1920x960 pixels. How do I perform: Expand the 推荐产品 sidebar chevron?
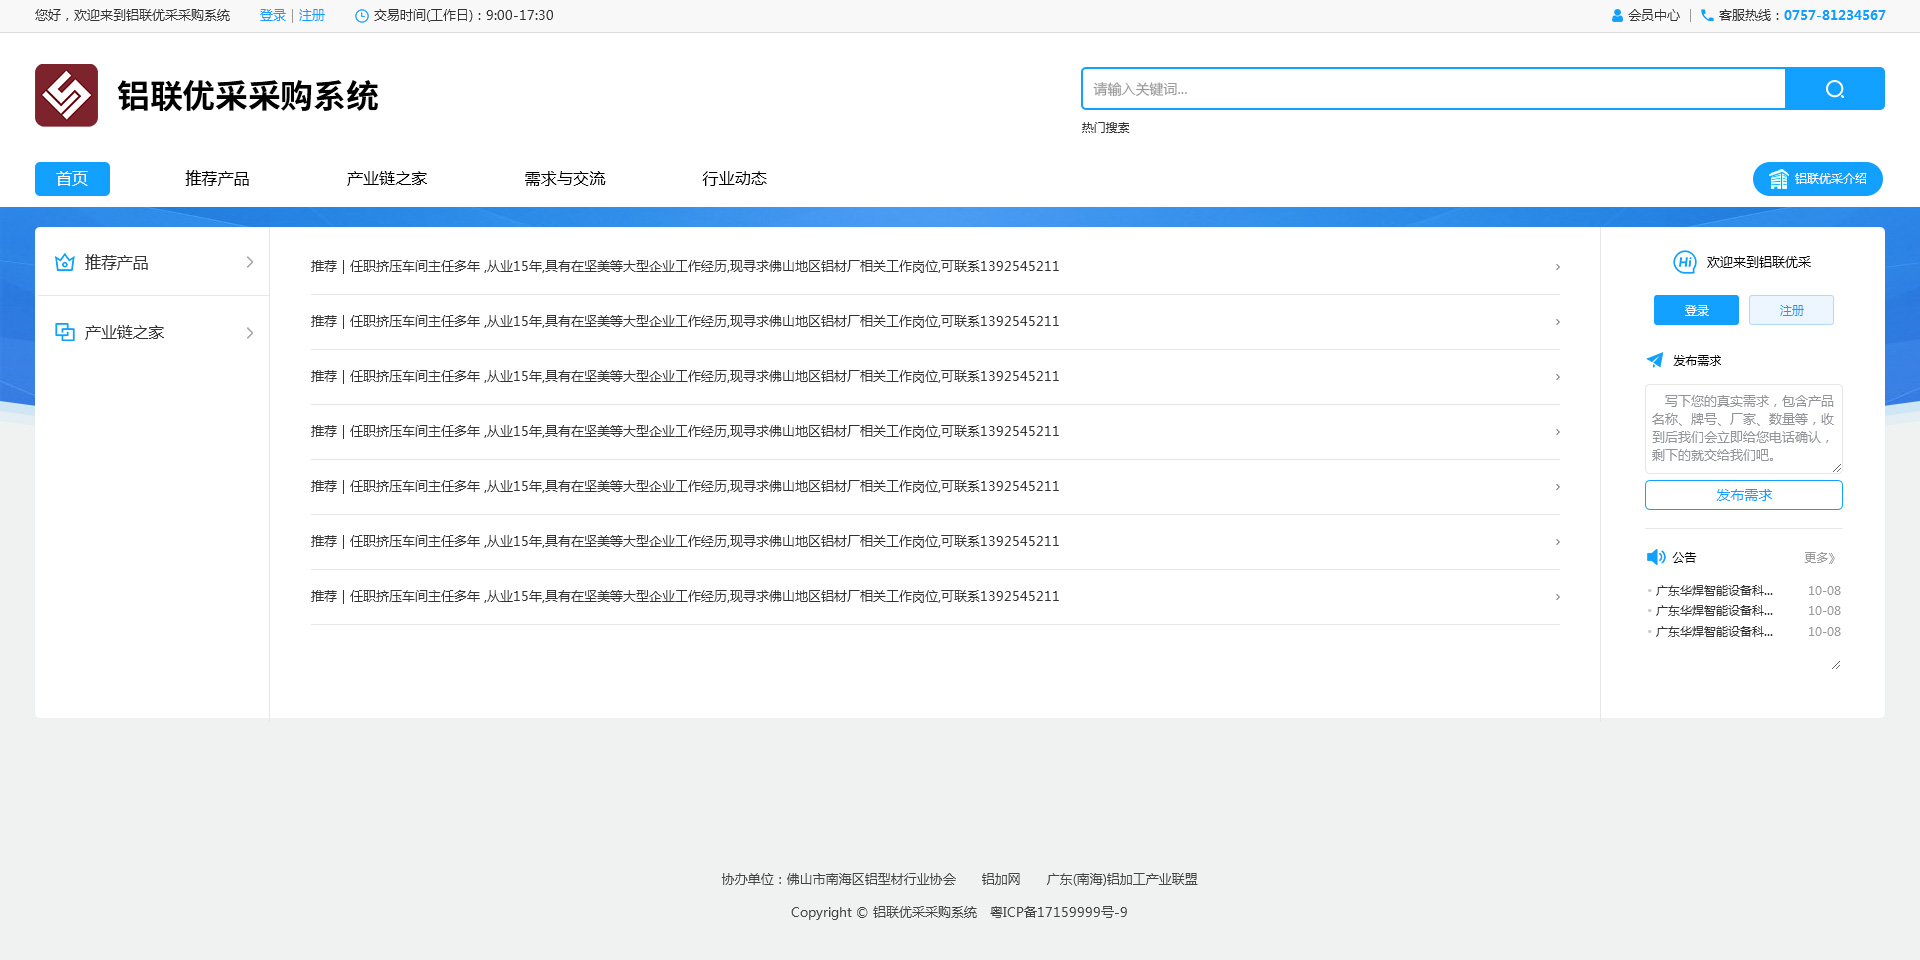pyautogui.click(x=250, y=263)
